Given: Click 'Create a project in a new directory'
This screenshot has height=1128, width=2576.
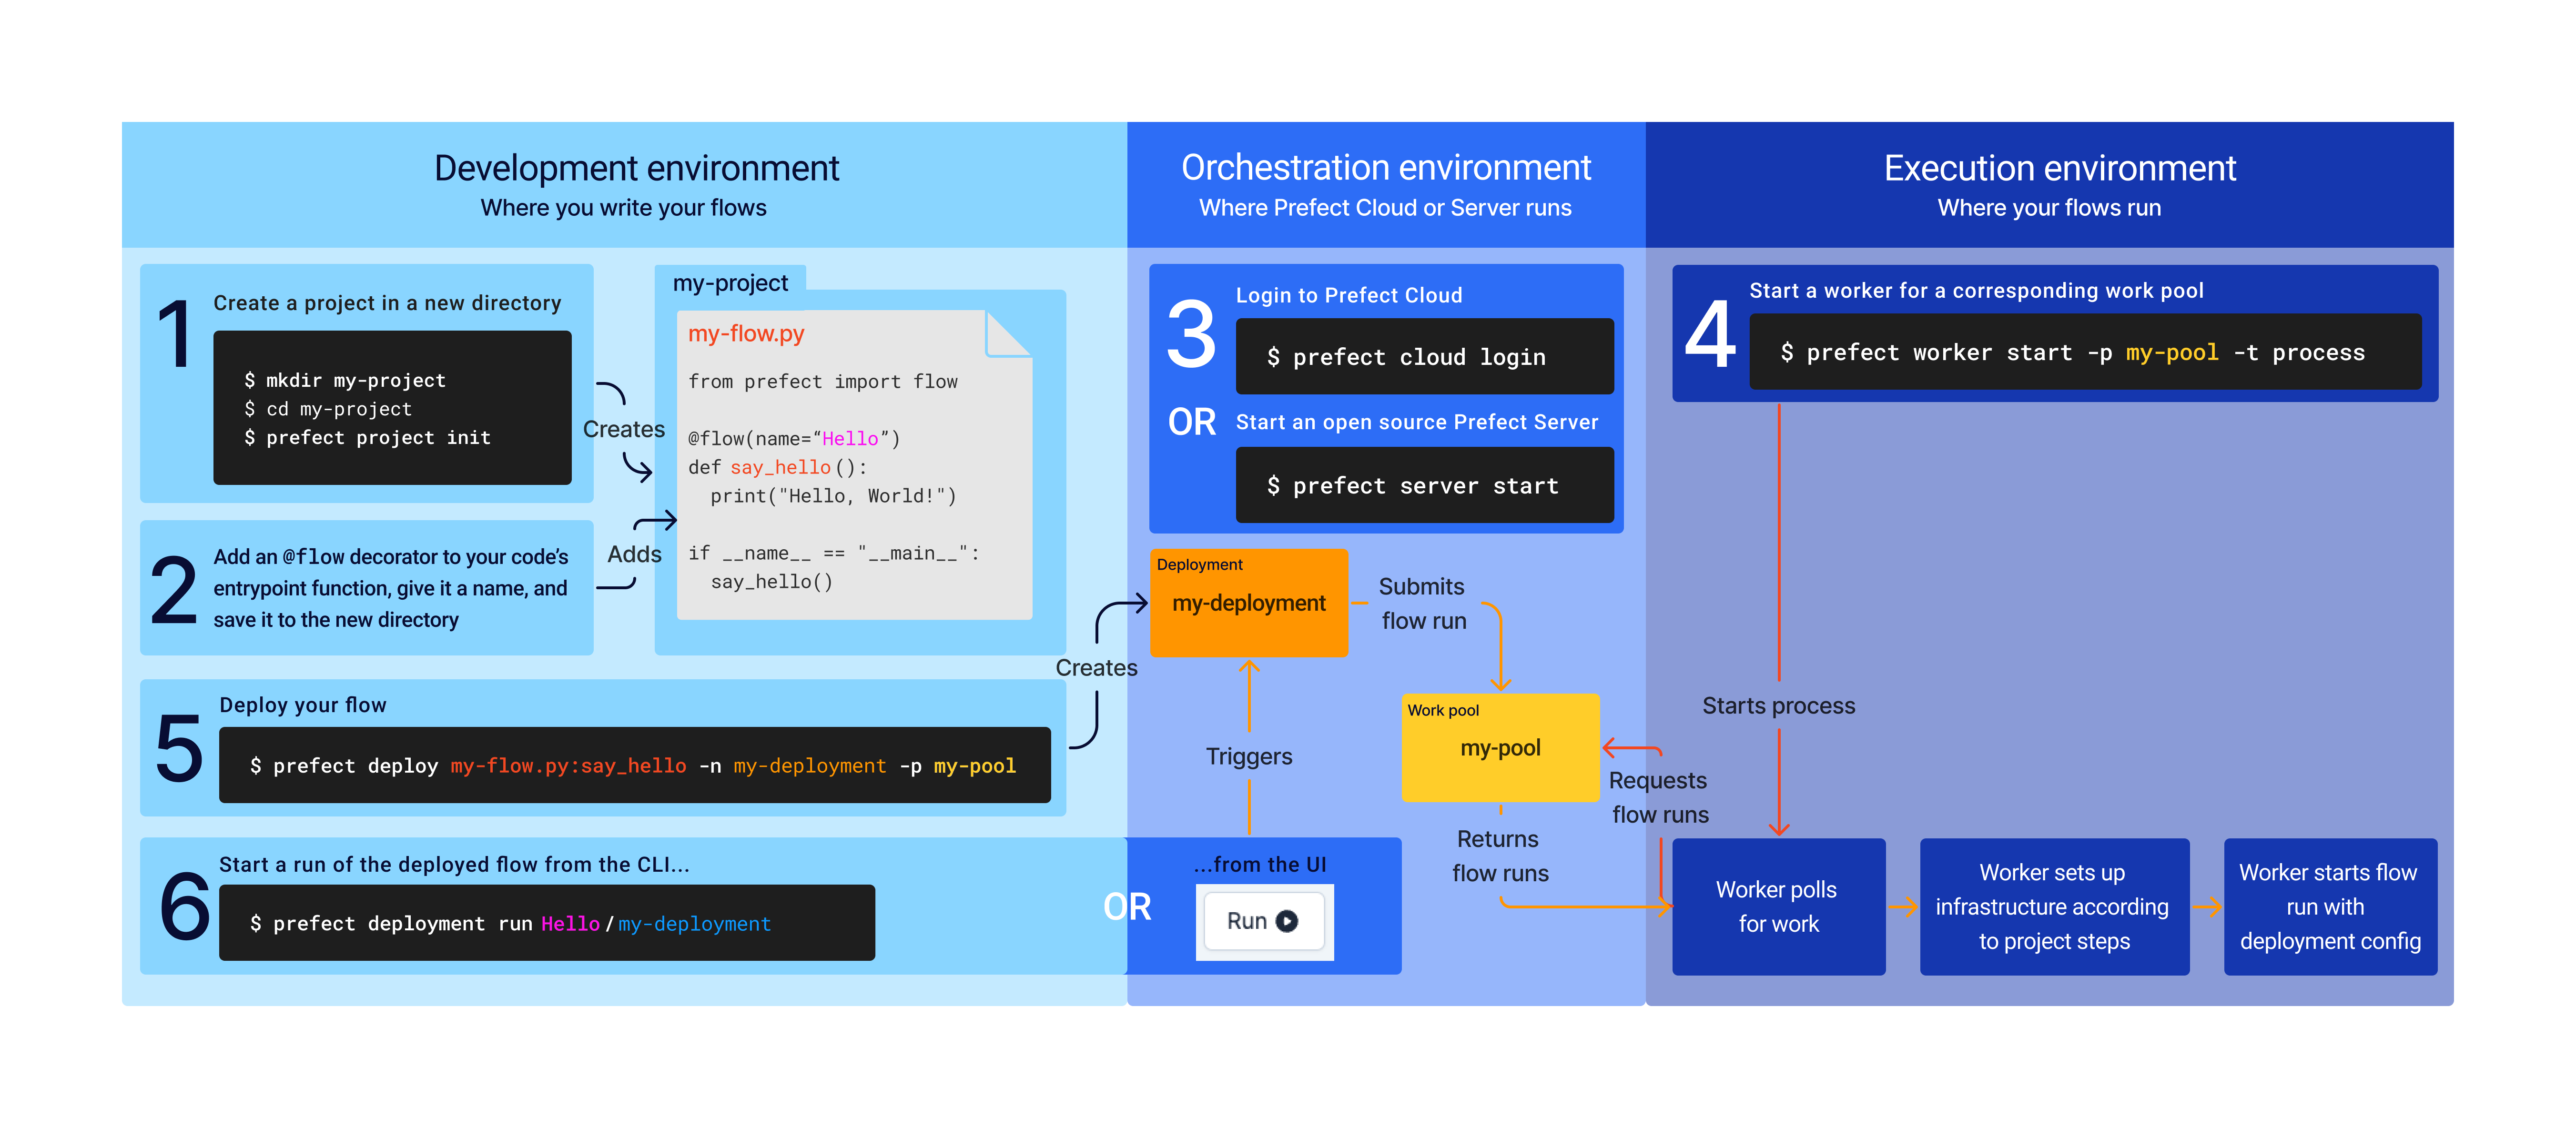Looking at the screenshot, I should point(387,303).
